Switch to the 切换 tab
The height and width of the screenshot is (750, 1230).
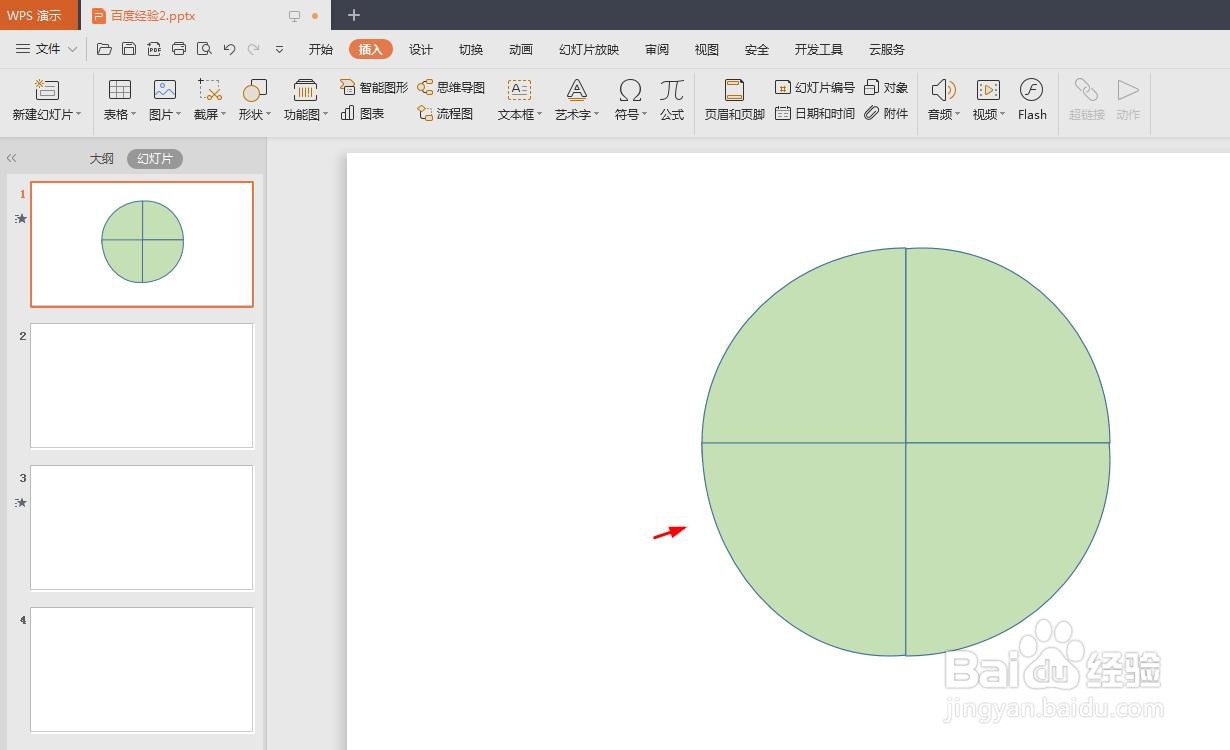click(471, 49)
